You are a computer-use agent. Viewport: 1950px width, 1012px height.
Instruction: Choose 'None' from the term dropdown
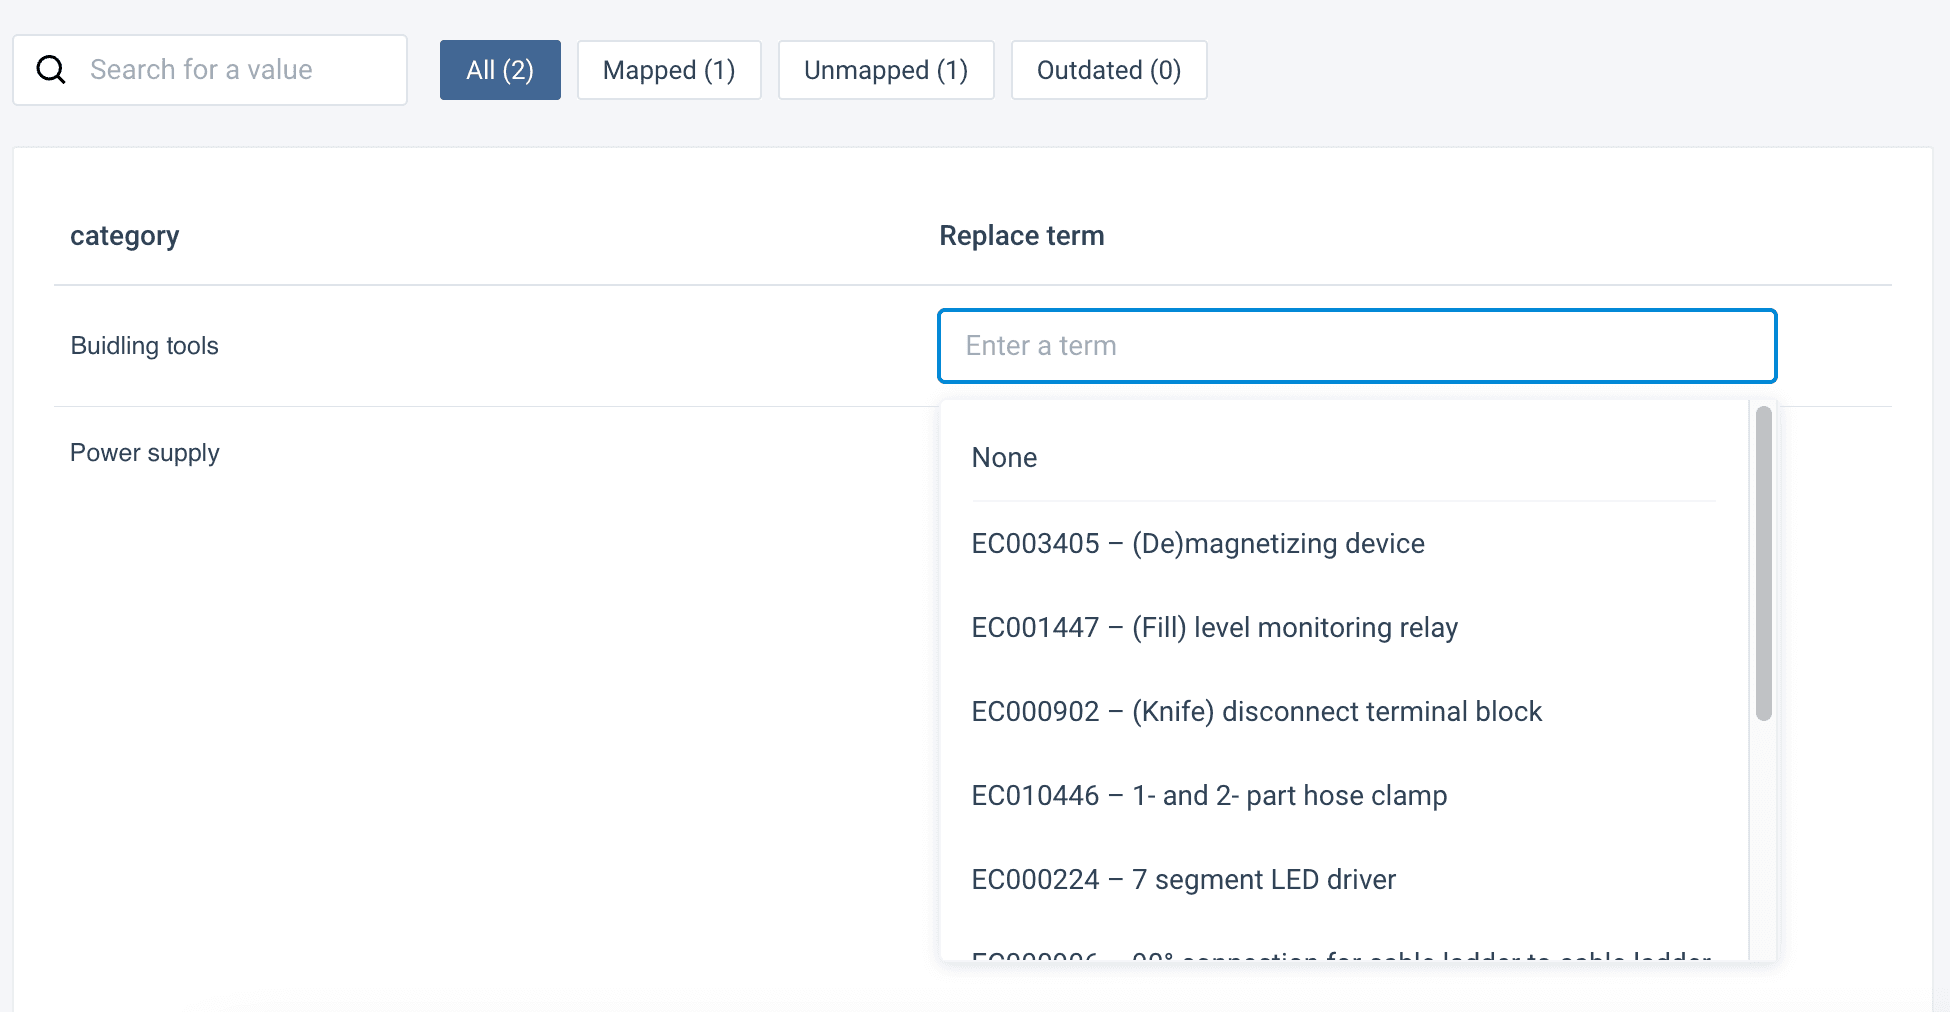tap(1004, 458)
